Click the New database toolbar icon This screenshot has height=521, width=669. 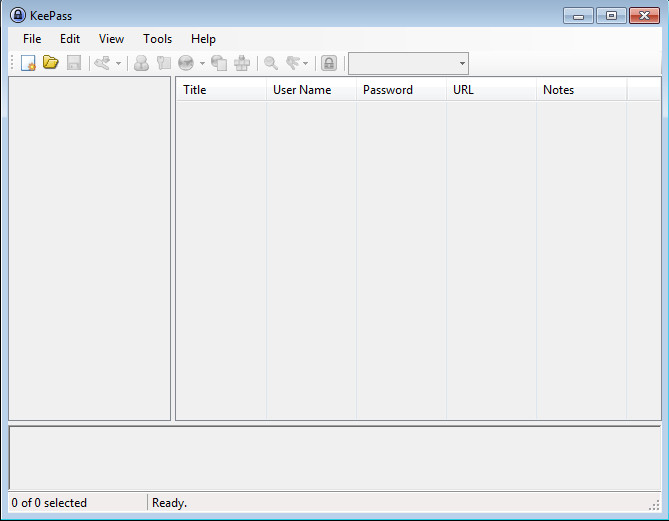click(x=28, y=63)
